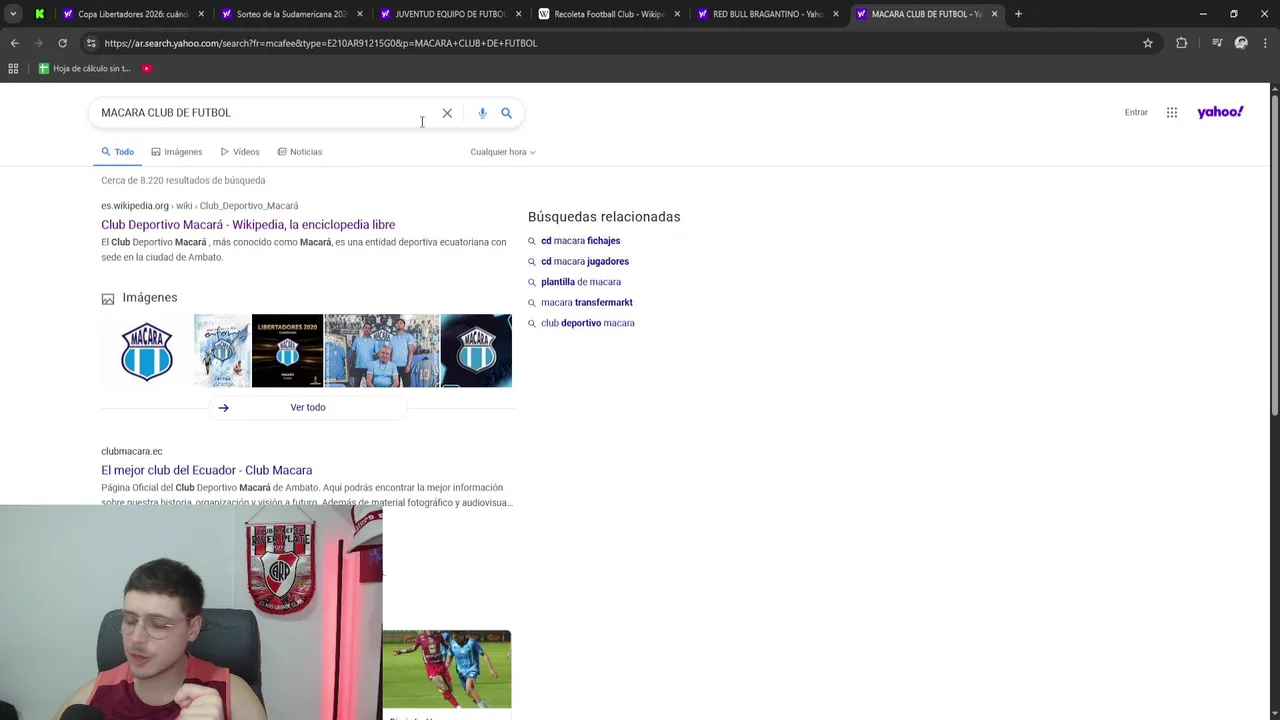Open the browser profile avatar
Image resolution: width=1280 pixels, height=720 pixels.
(x=1241, y=43)
